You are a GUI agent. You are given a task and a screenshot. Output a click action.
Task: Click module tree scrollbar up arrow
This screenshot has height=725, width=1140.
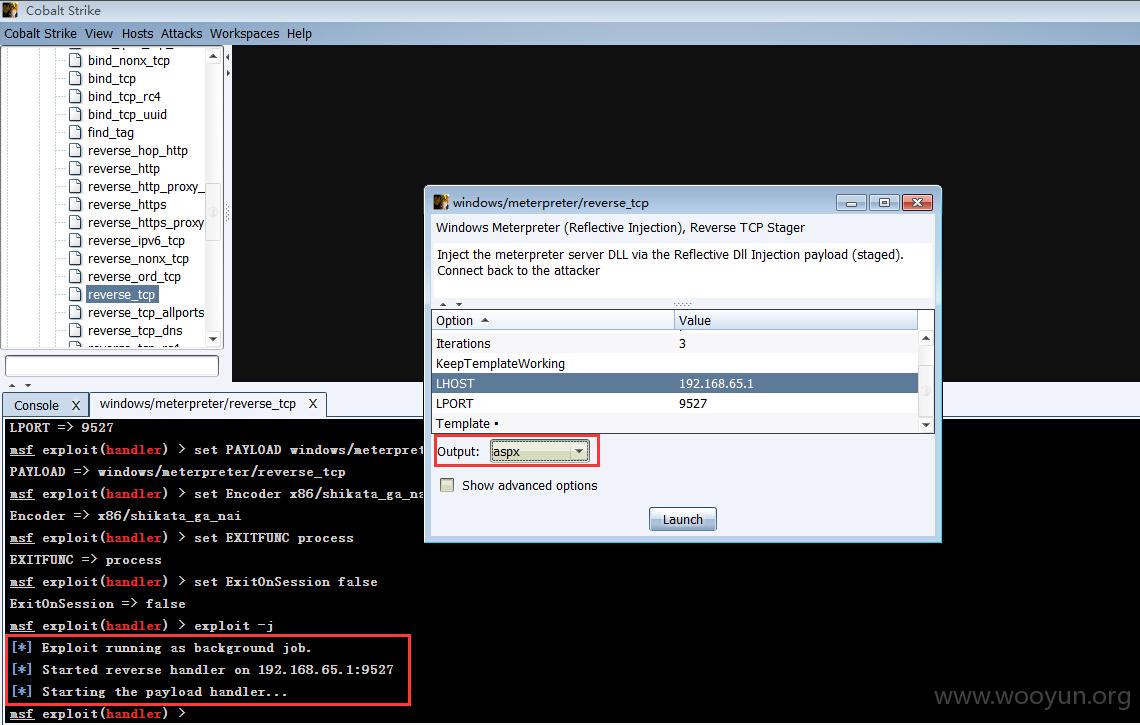pyautogui.click(x=213, y=56)
